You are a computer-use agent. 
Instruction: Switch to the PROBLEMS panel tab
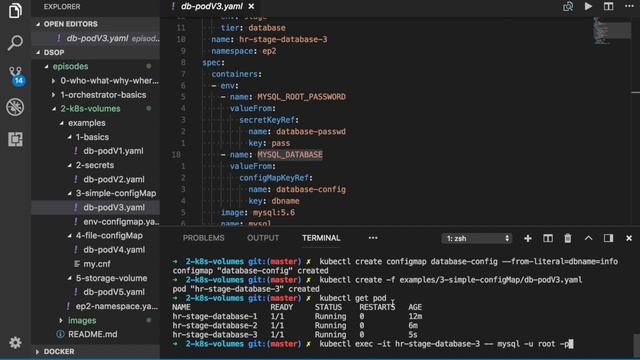click(203, 238)
